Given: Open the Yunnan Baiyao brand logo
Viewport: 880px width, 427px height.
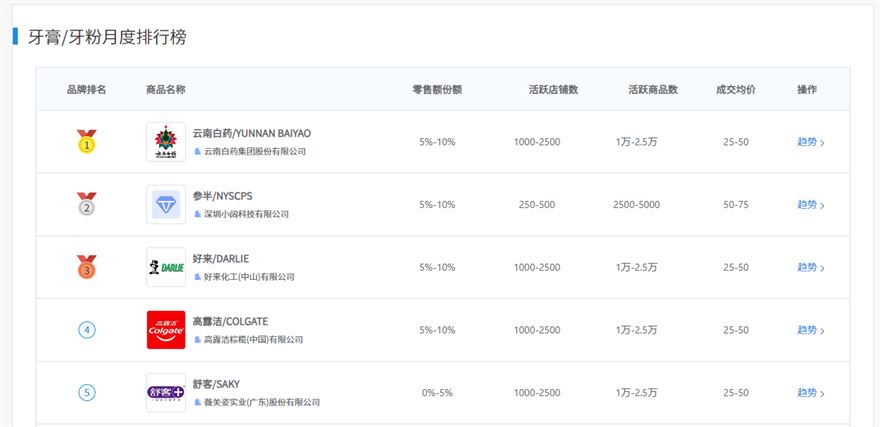Looking at the screenshot, I should pyautogui.click(x=165, y=142).
